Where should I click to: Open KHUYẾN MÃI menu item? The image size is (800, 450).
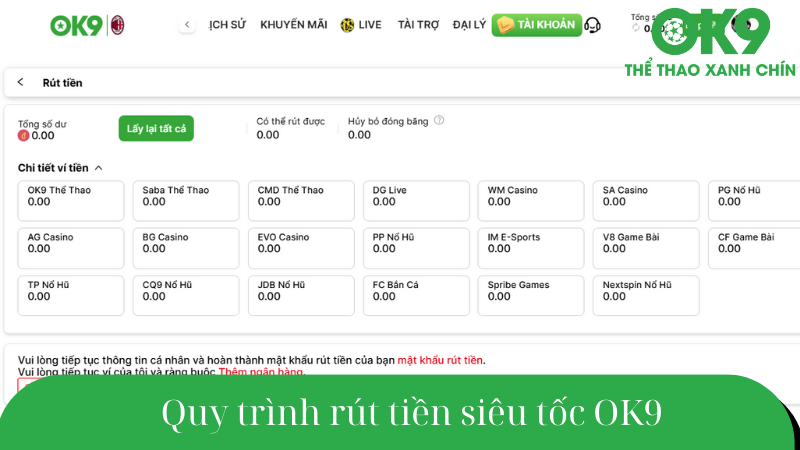point(294,24)
